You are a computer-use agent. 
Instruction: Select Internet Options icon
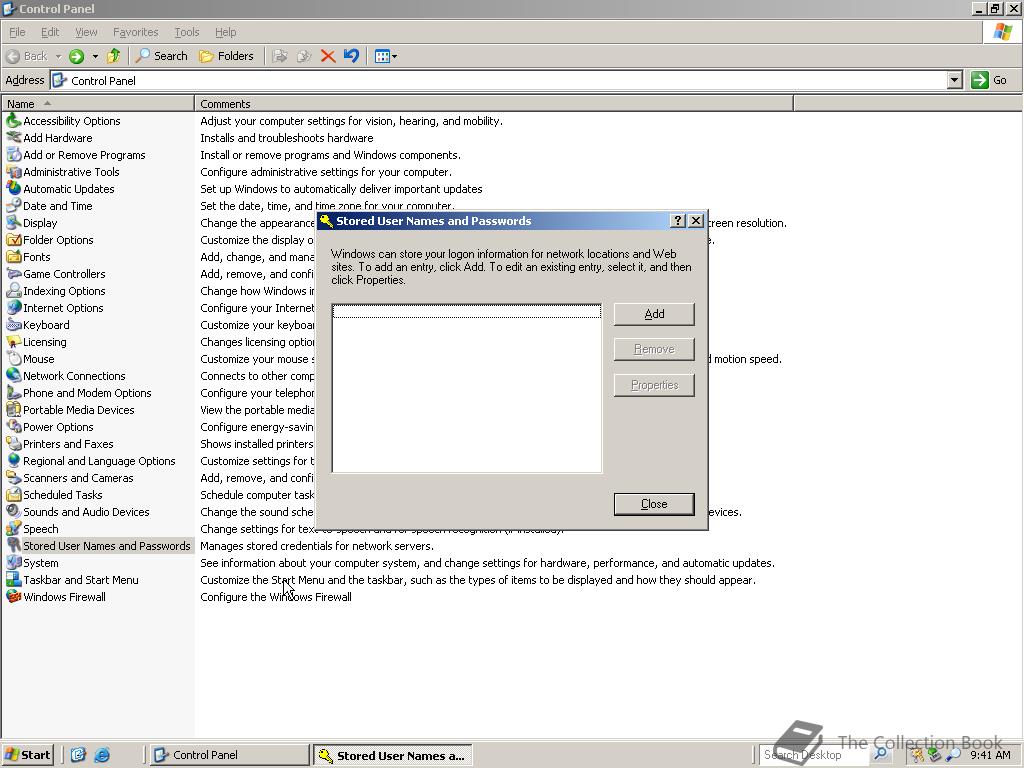pos(14,308)
